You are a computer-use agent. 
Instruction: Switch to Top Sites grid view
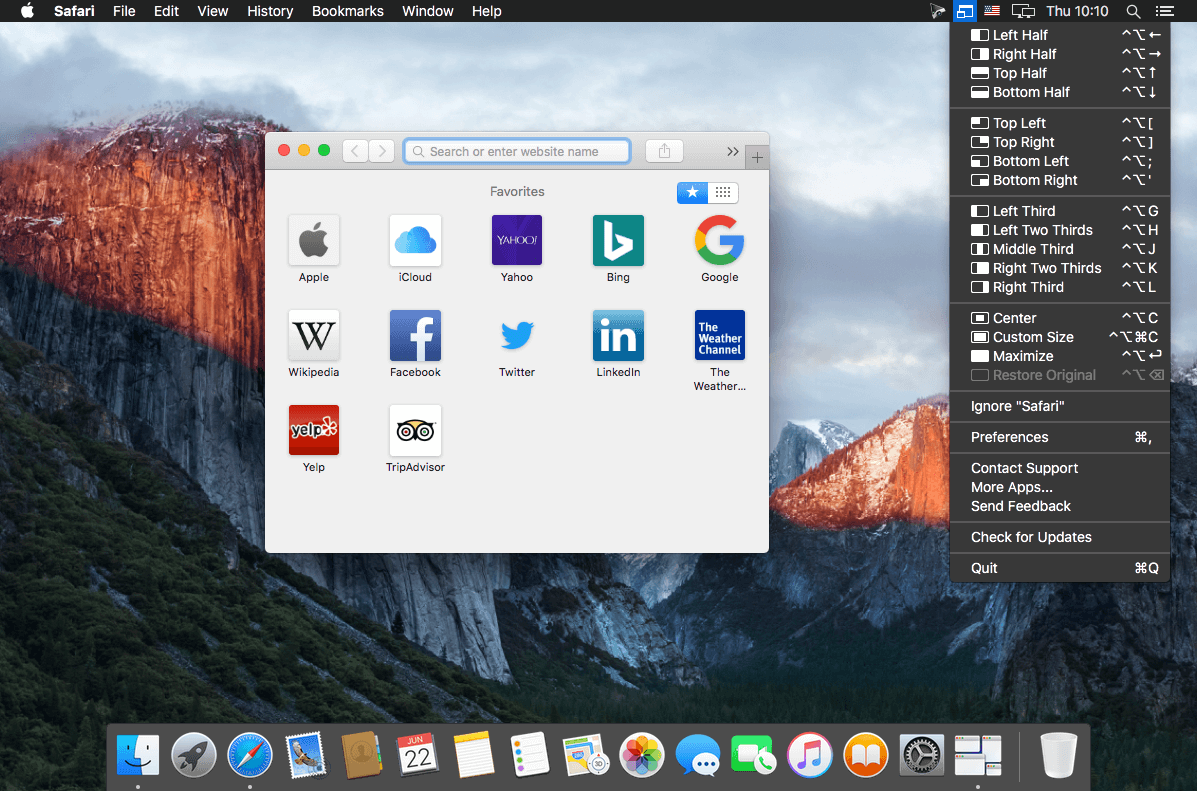click(x=723, y=192)
